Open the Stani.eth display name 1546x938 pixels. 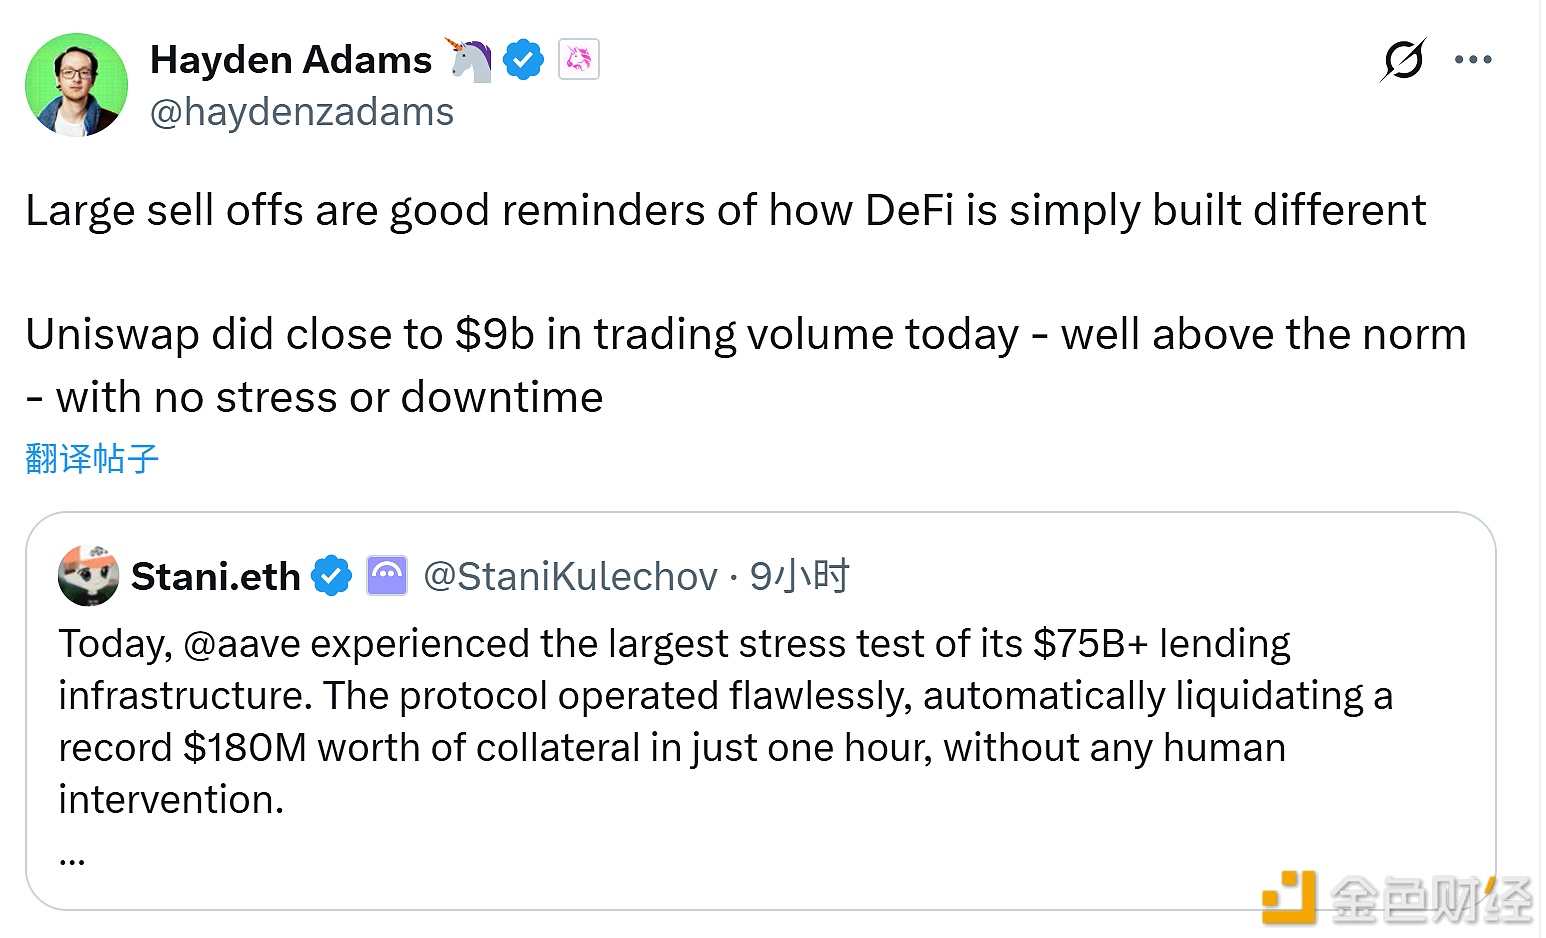215,577
